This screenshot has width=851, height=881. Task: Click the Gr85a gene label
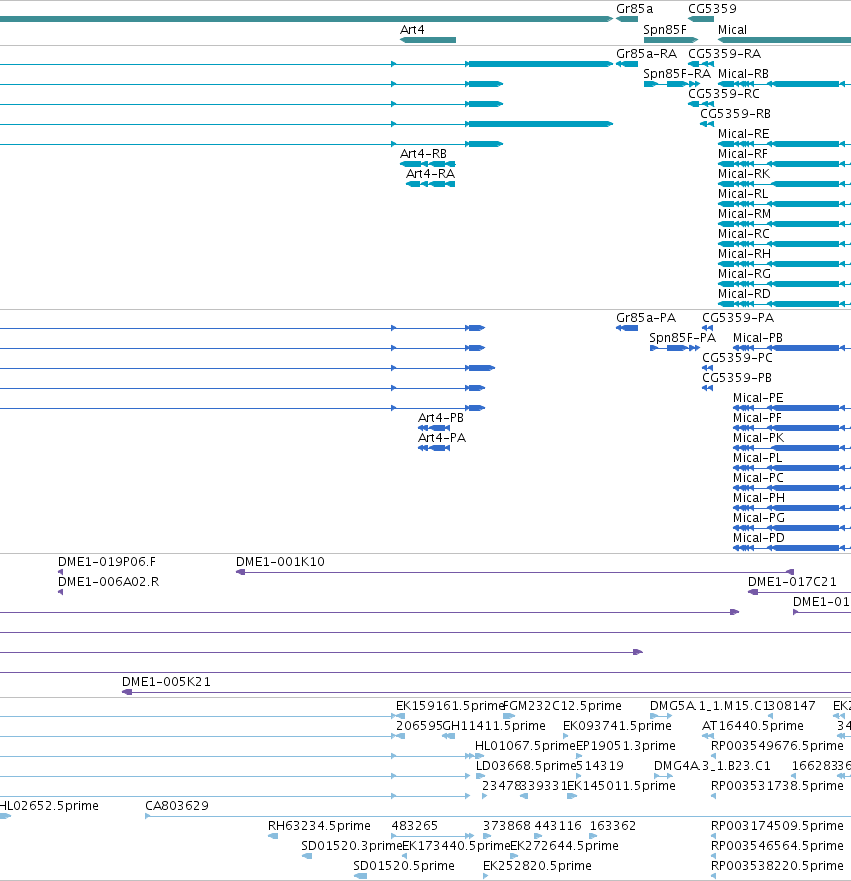tap(634, 9)
